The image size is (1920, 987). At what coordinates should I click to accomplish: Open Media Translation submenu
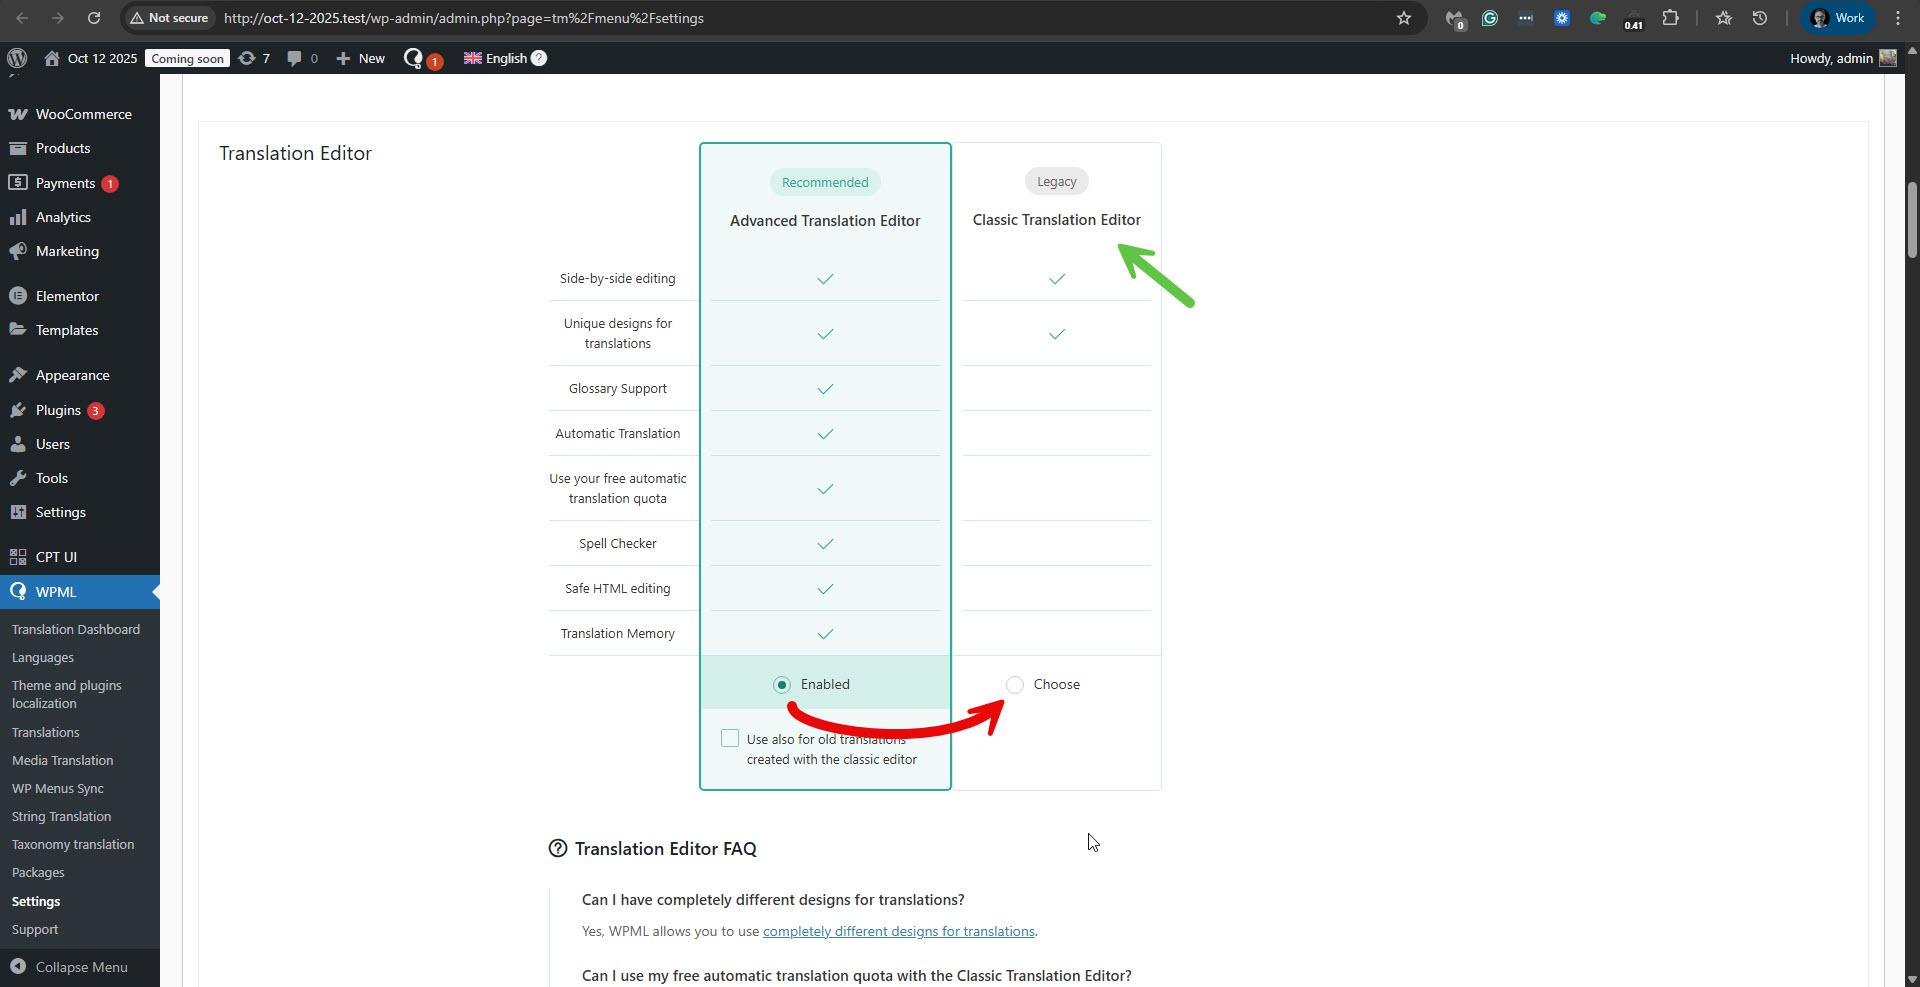point(63,760)
